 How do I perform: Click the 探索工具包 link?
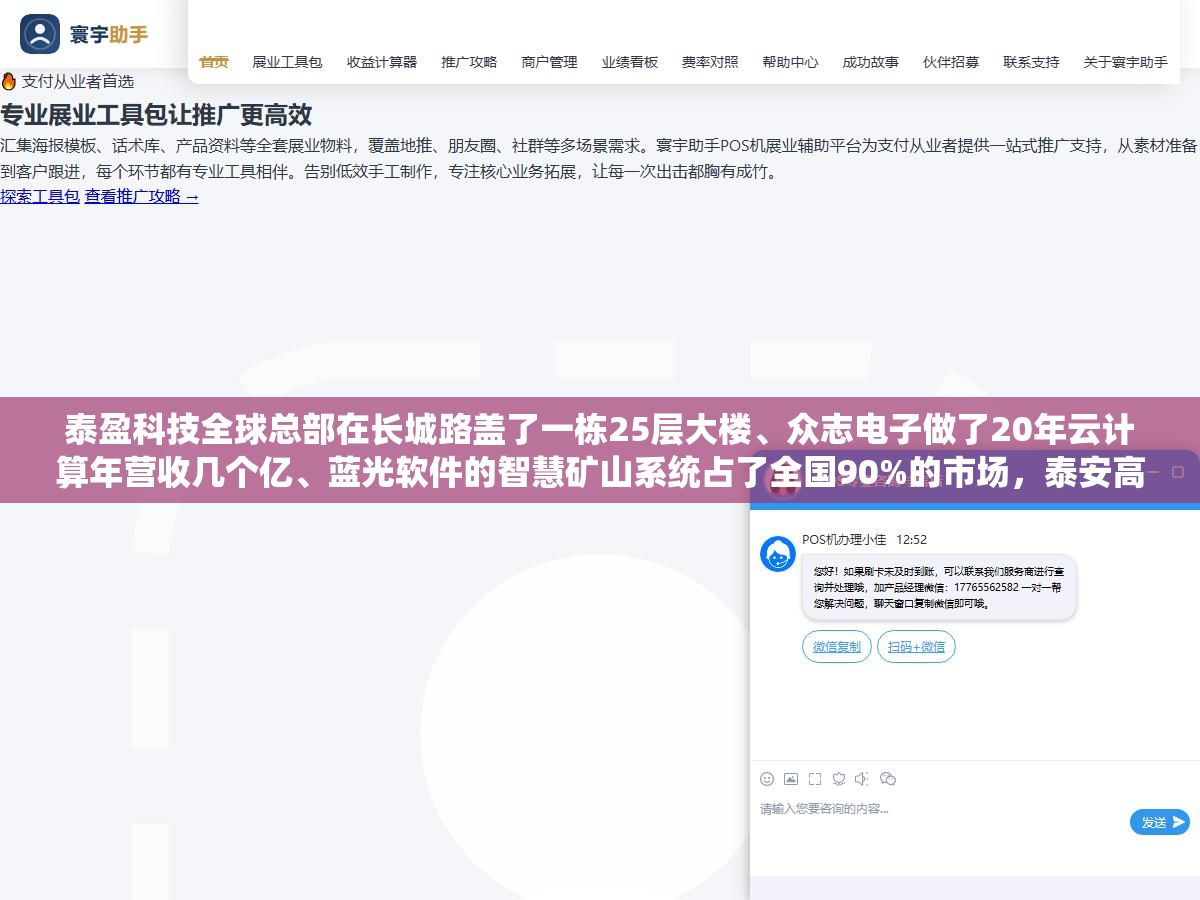40,196
